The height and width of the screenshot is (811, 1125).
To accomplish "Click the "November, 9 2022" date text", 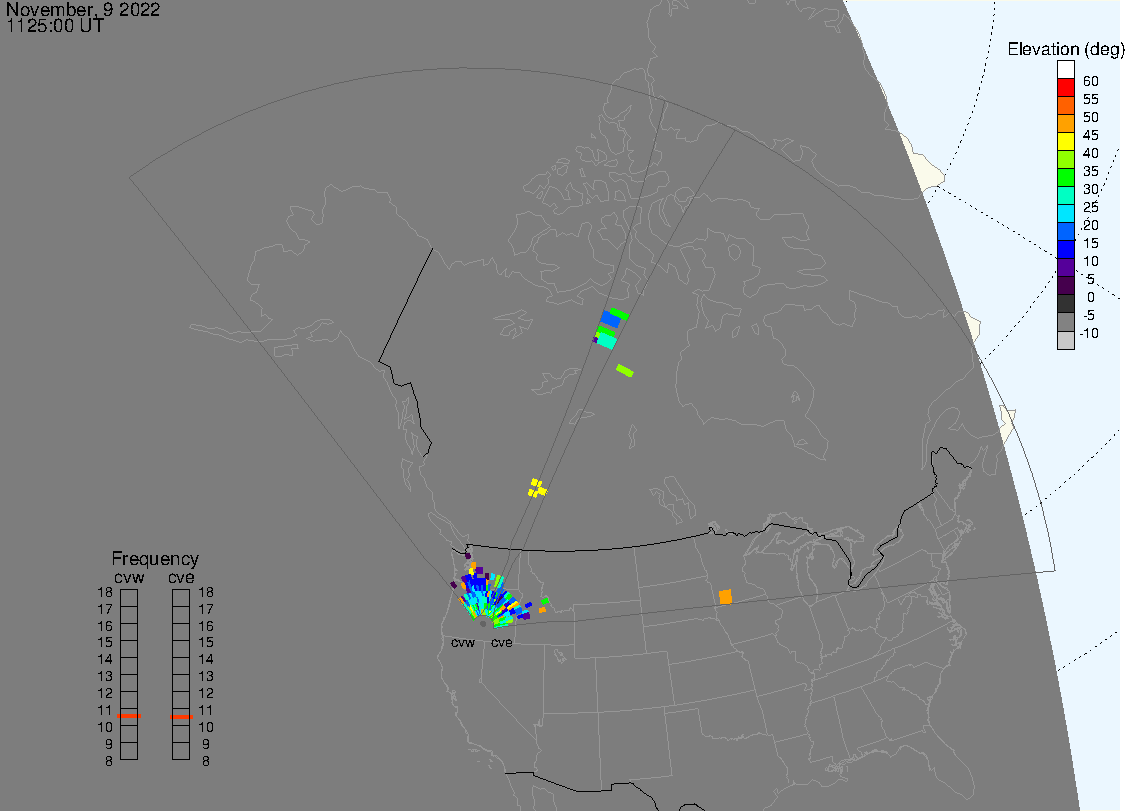I will [83, 9].
